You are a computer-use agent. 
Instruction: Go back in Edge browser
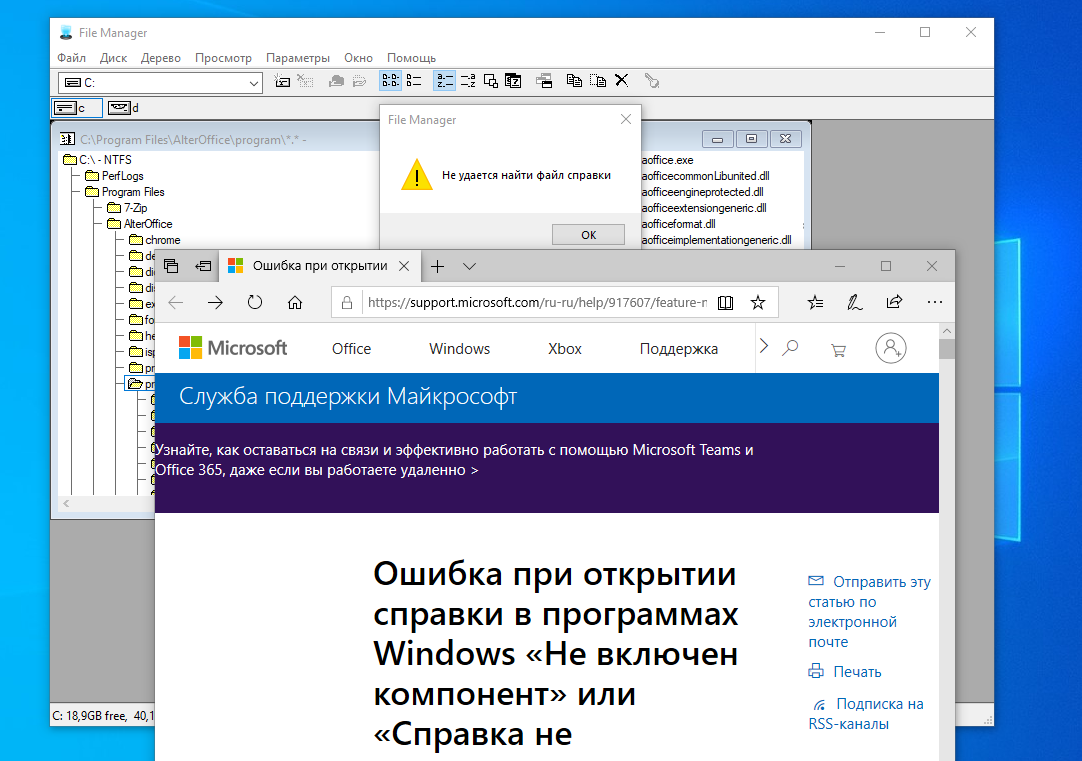[176, 302]
